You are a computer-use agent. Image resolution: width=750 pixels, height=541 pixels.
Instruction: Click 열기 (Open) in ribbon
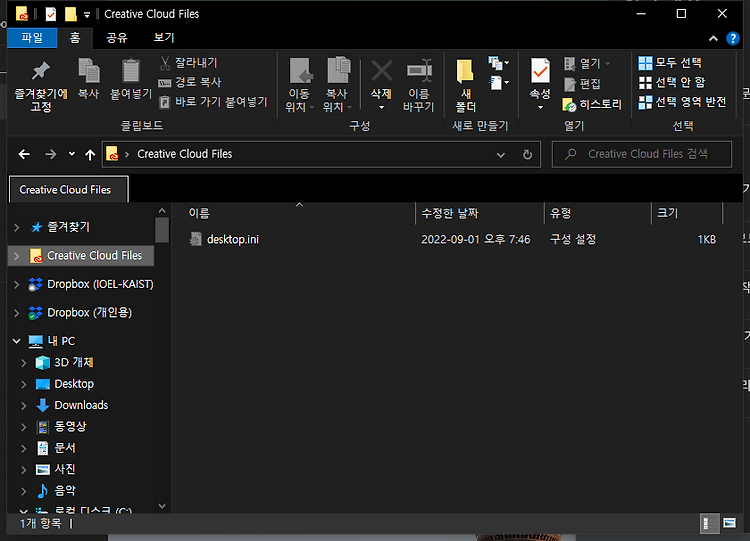tap(587, 63)
